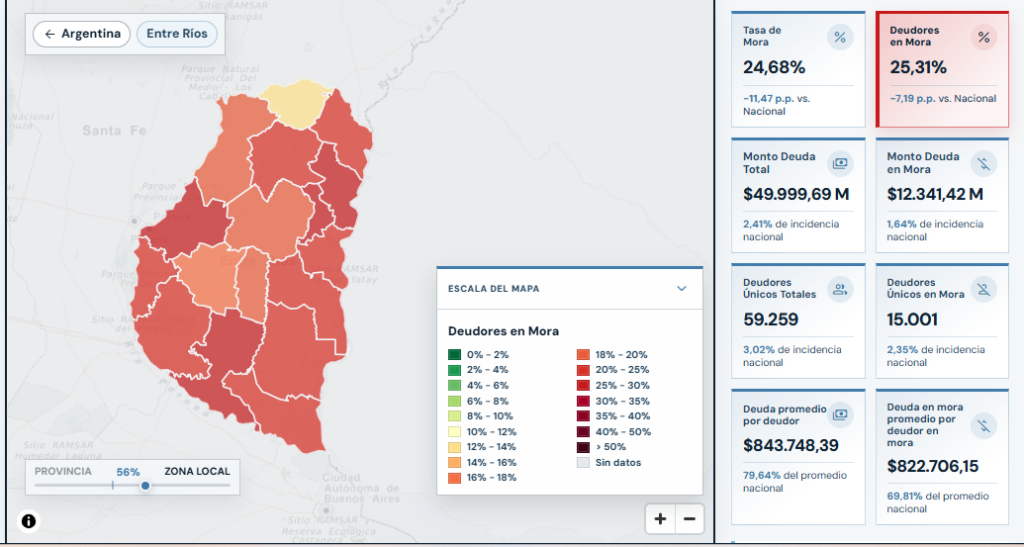This screenshot has width=1024, height=547.
Task: Select the Monto Deuda en Mora card
Action: 942,195
